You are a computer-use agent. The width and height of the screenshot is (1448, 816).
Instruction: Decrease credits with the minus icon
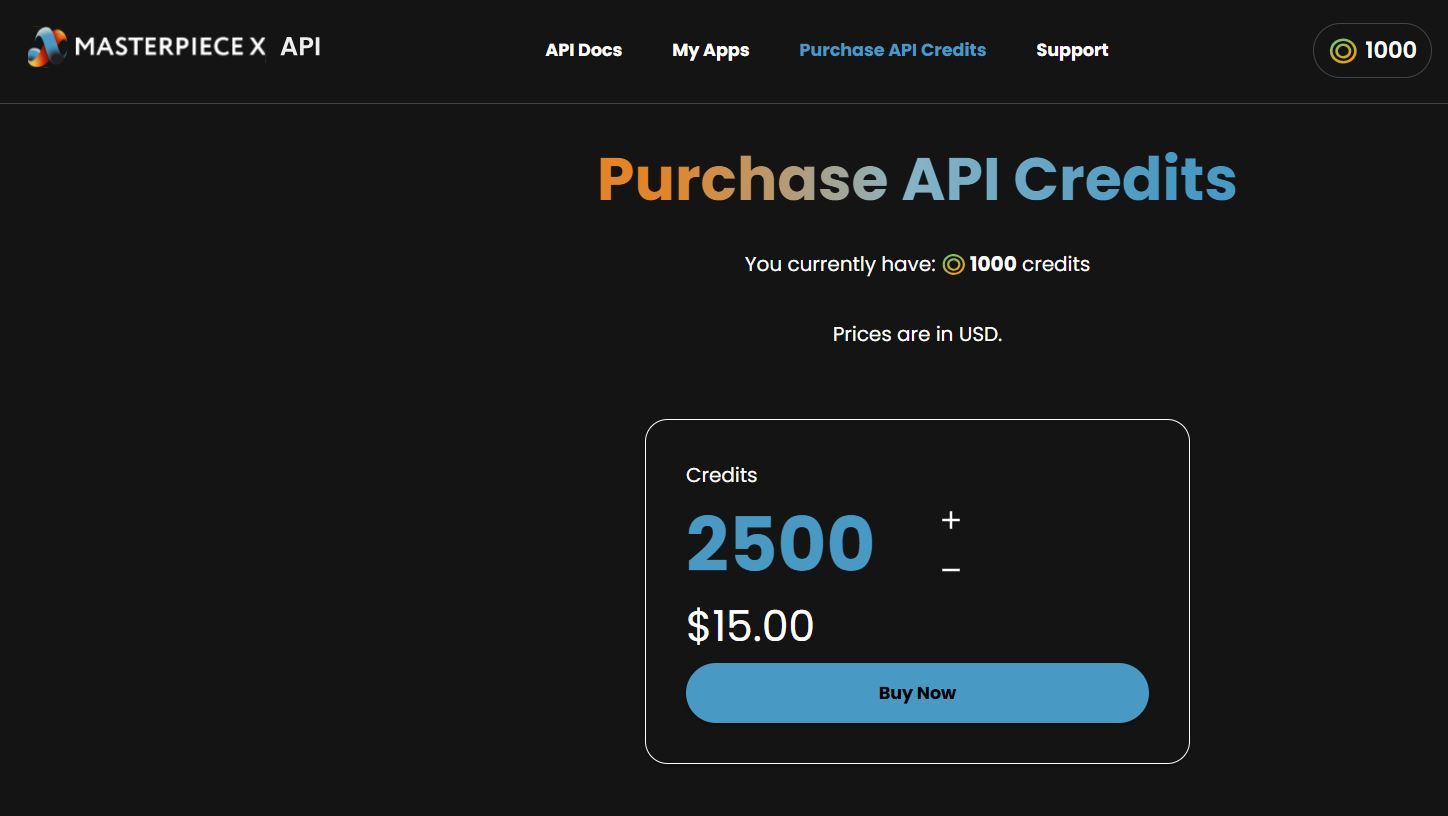[x=951, y=570]
